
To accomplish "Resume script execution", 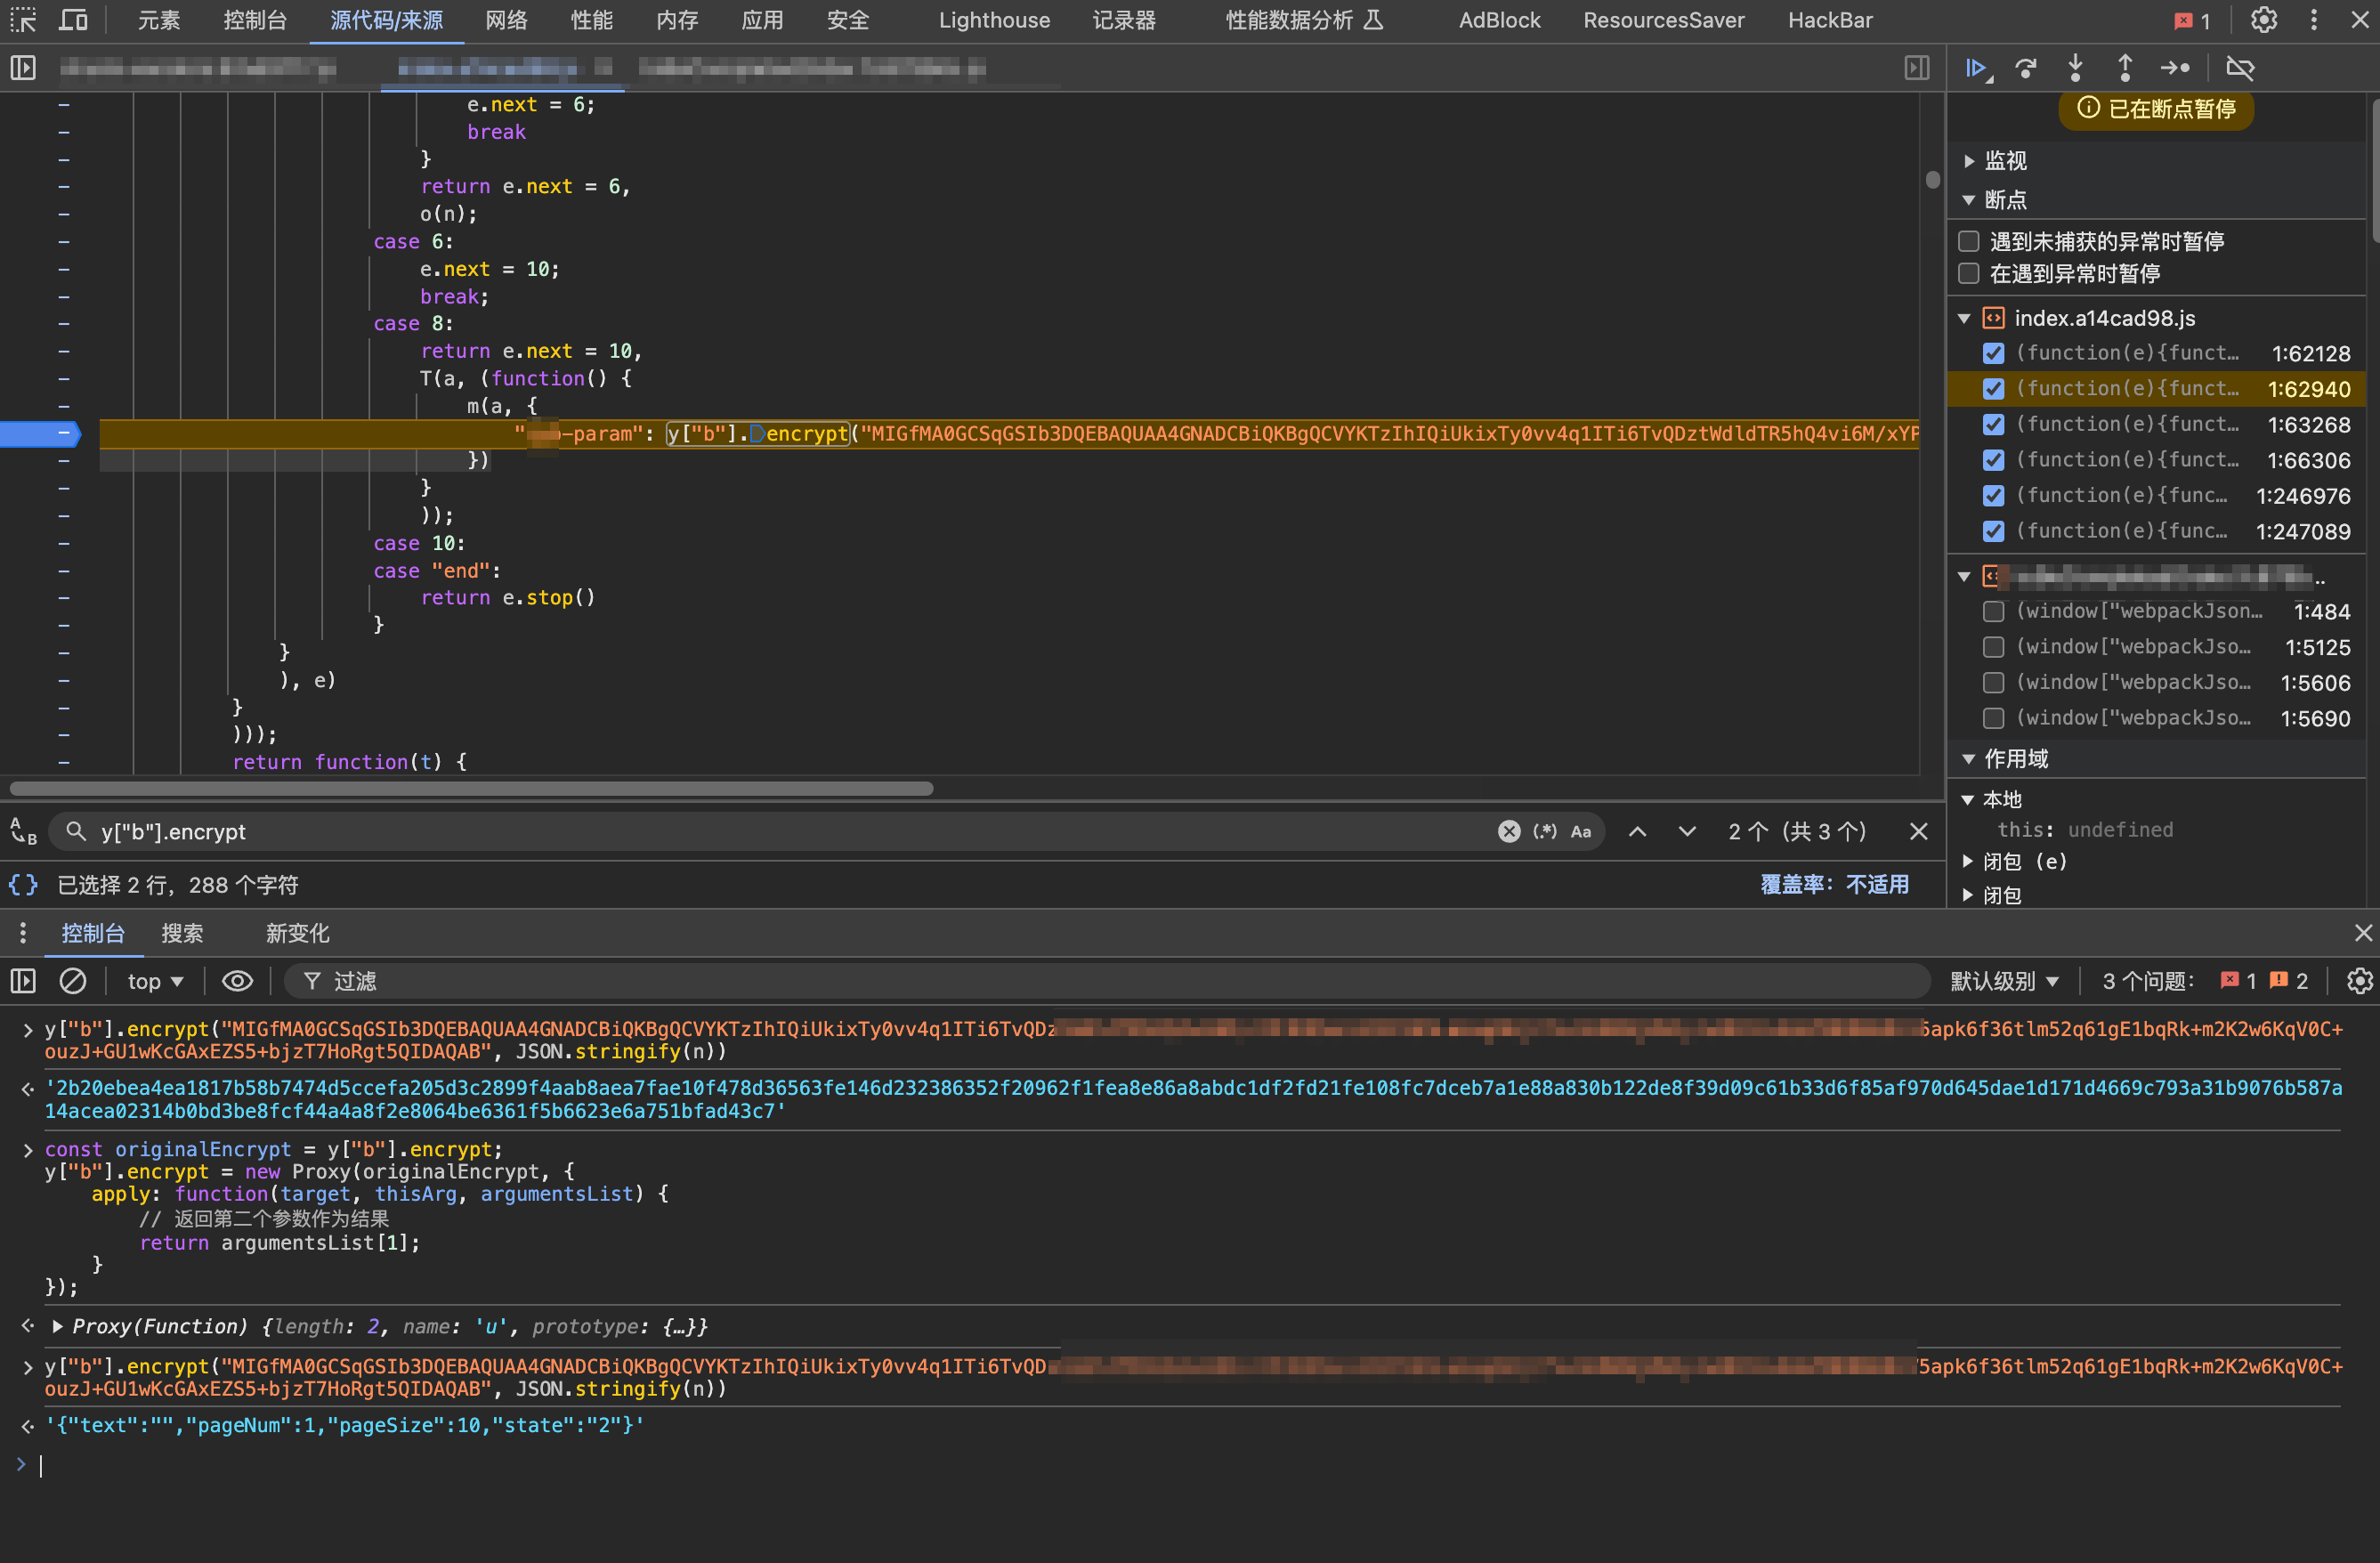I will pos(1977,68).
